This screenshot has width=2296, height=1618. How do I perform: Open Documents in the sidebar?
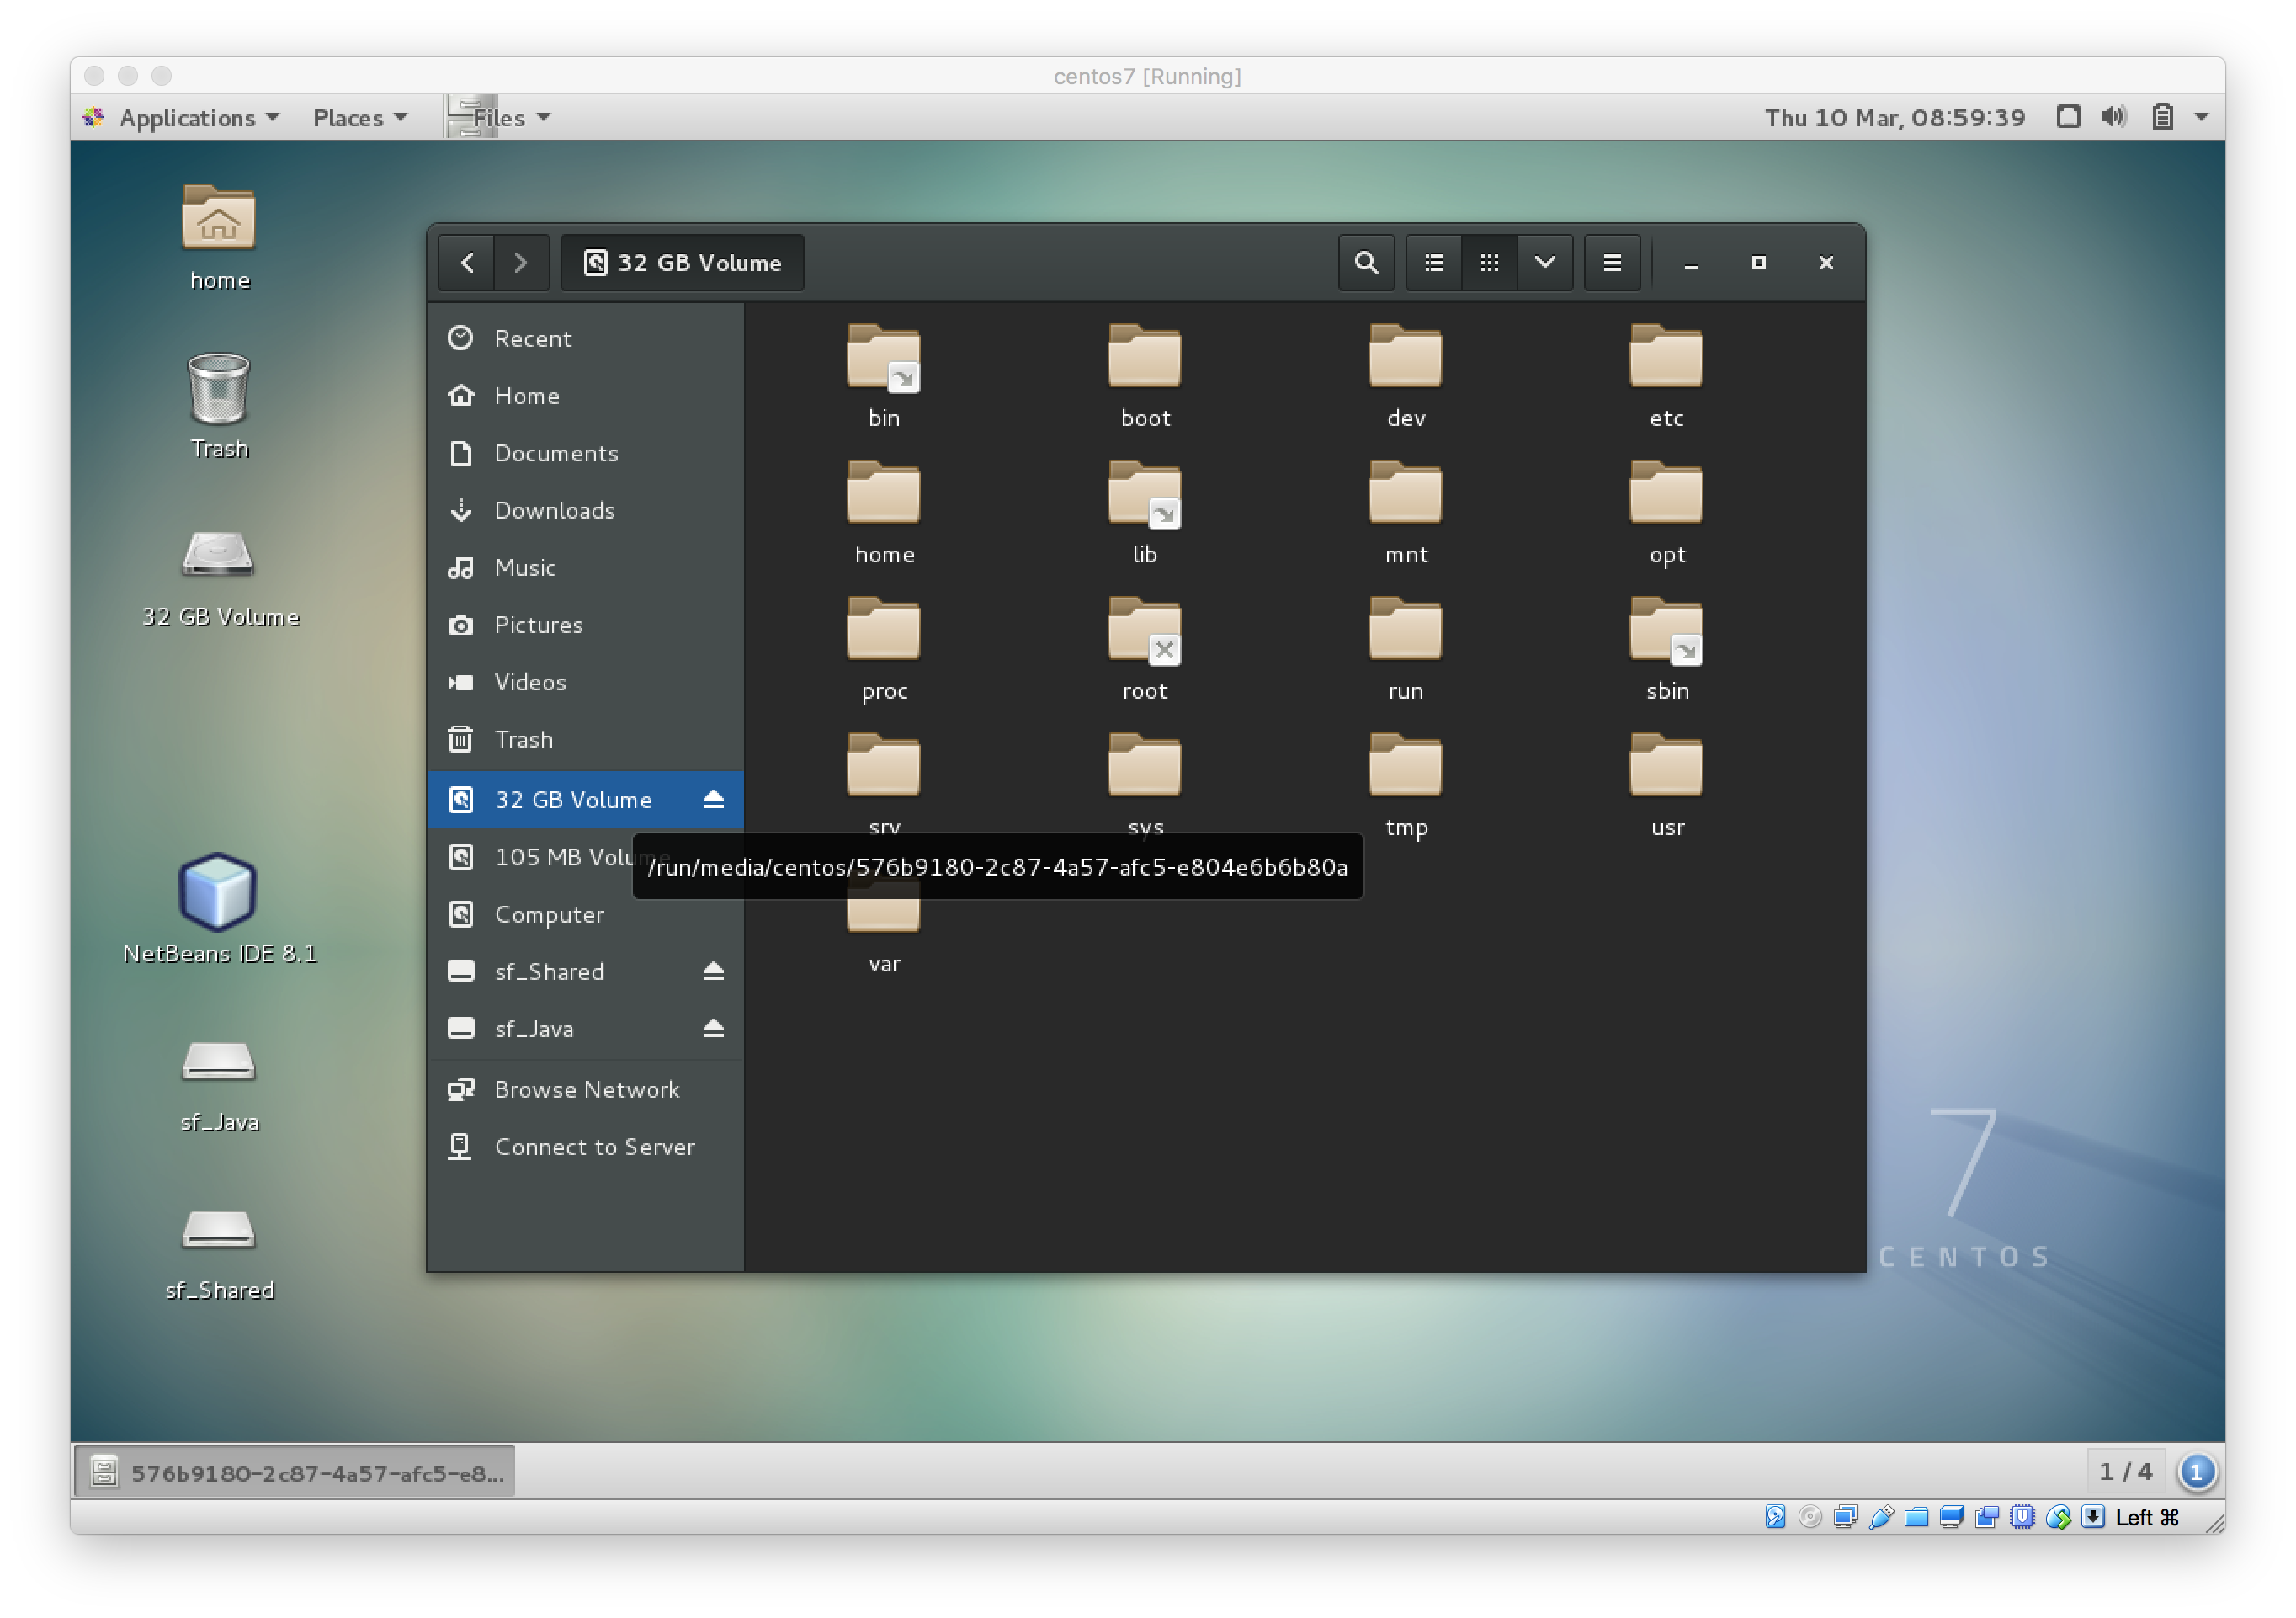point(586,453)
